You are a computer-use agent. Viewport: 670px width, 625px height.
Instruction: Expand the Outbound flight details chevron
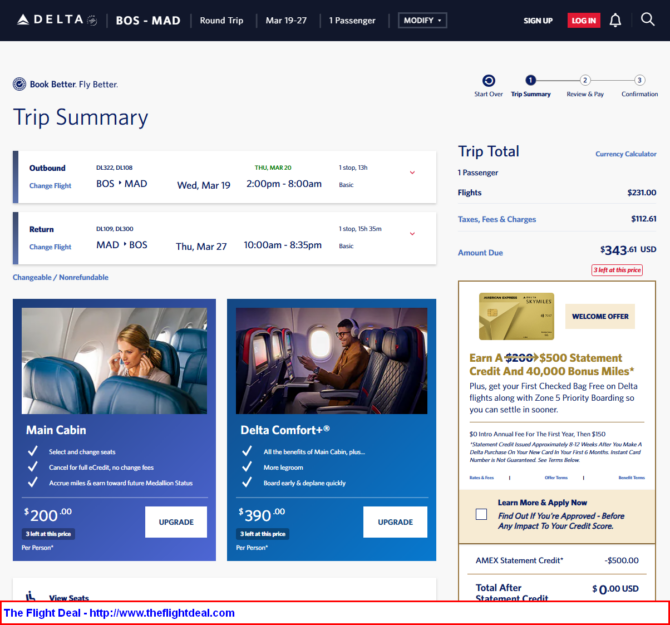tap(412, 173)
